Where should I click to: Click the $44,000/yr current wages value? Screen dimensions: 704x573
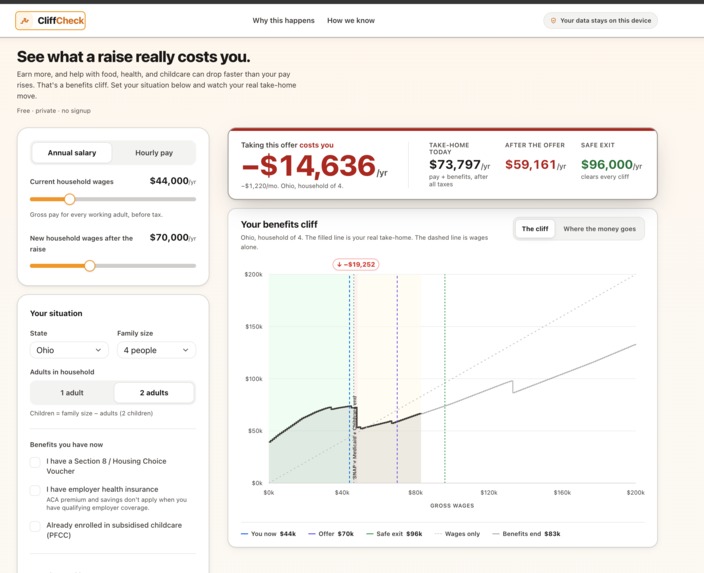point(173,181)
